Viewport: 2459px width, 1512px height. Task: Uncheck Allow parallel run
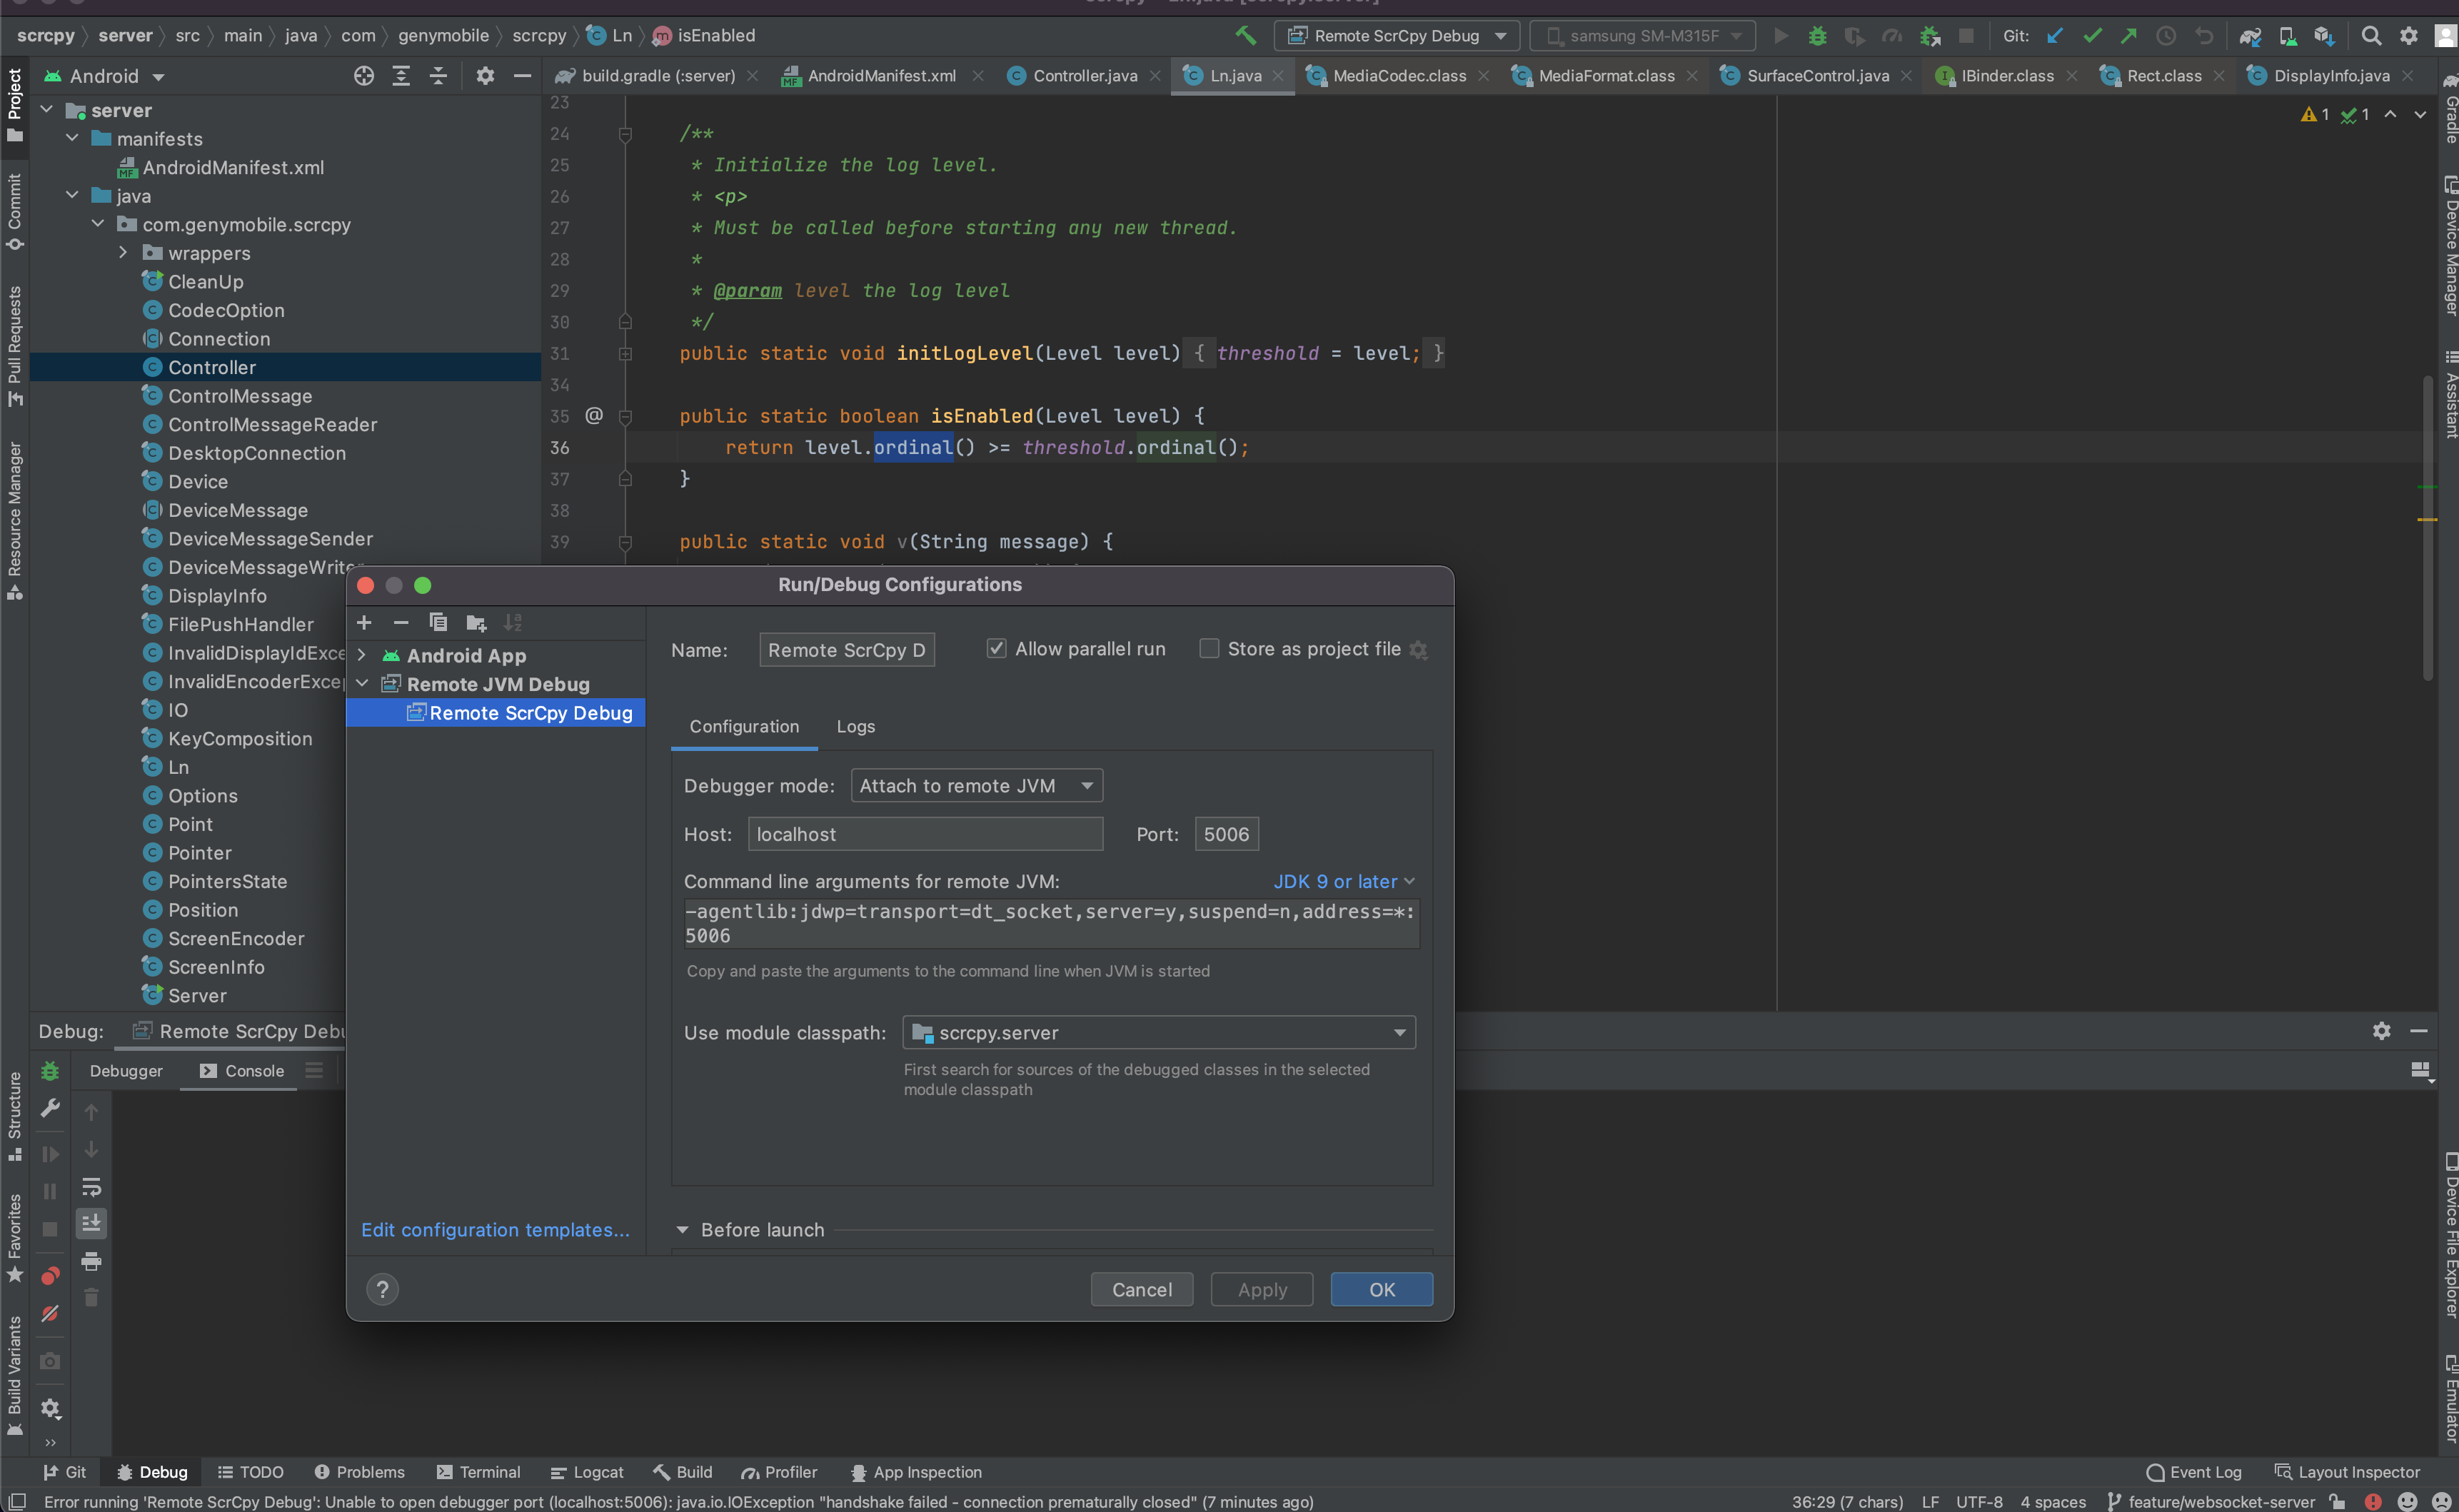(x=996, y=648)
